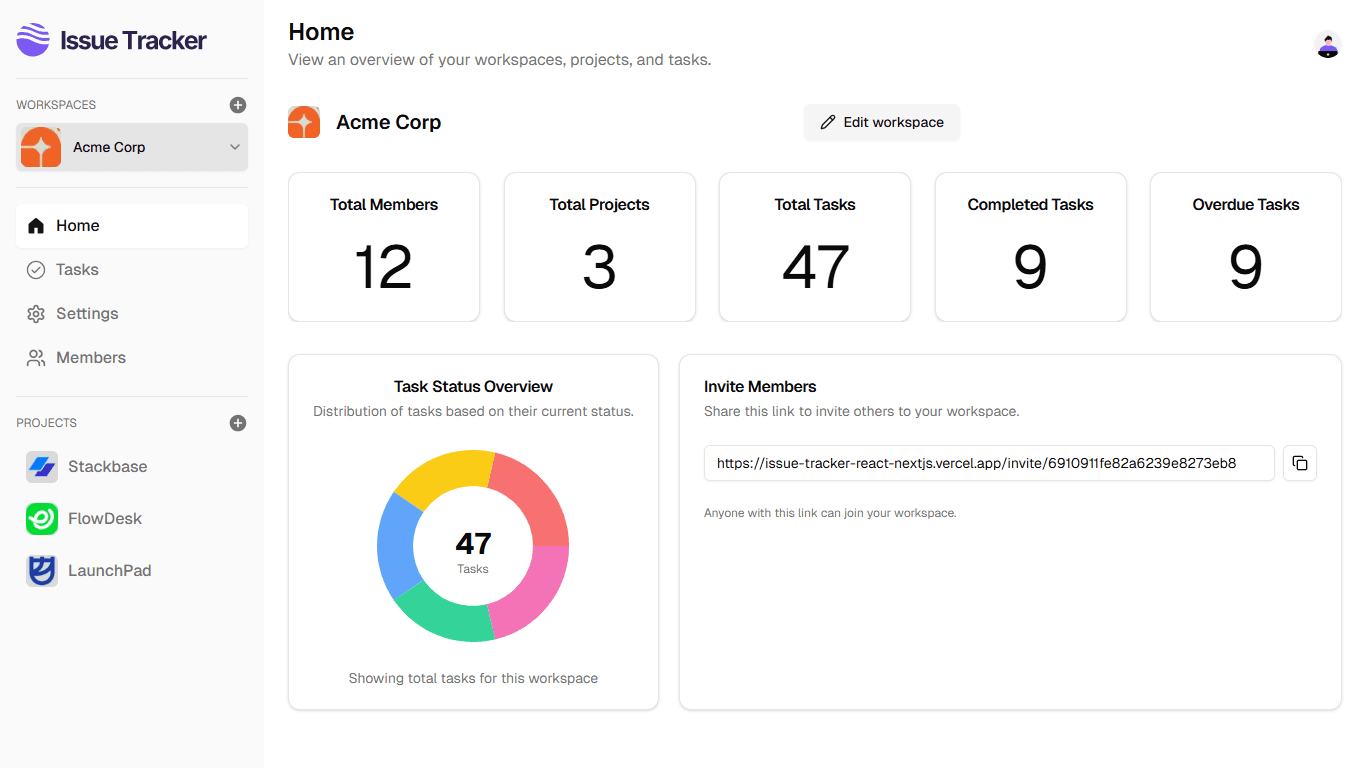Screen dimensions: 1366x768
Task: Create a new project using plus icon
Action: [238, 423]
